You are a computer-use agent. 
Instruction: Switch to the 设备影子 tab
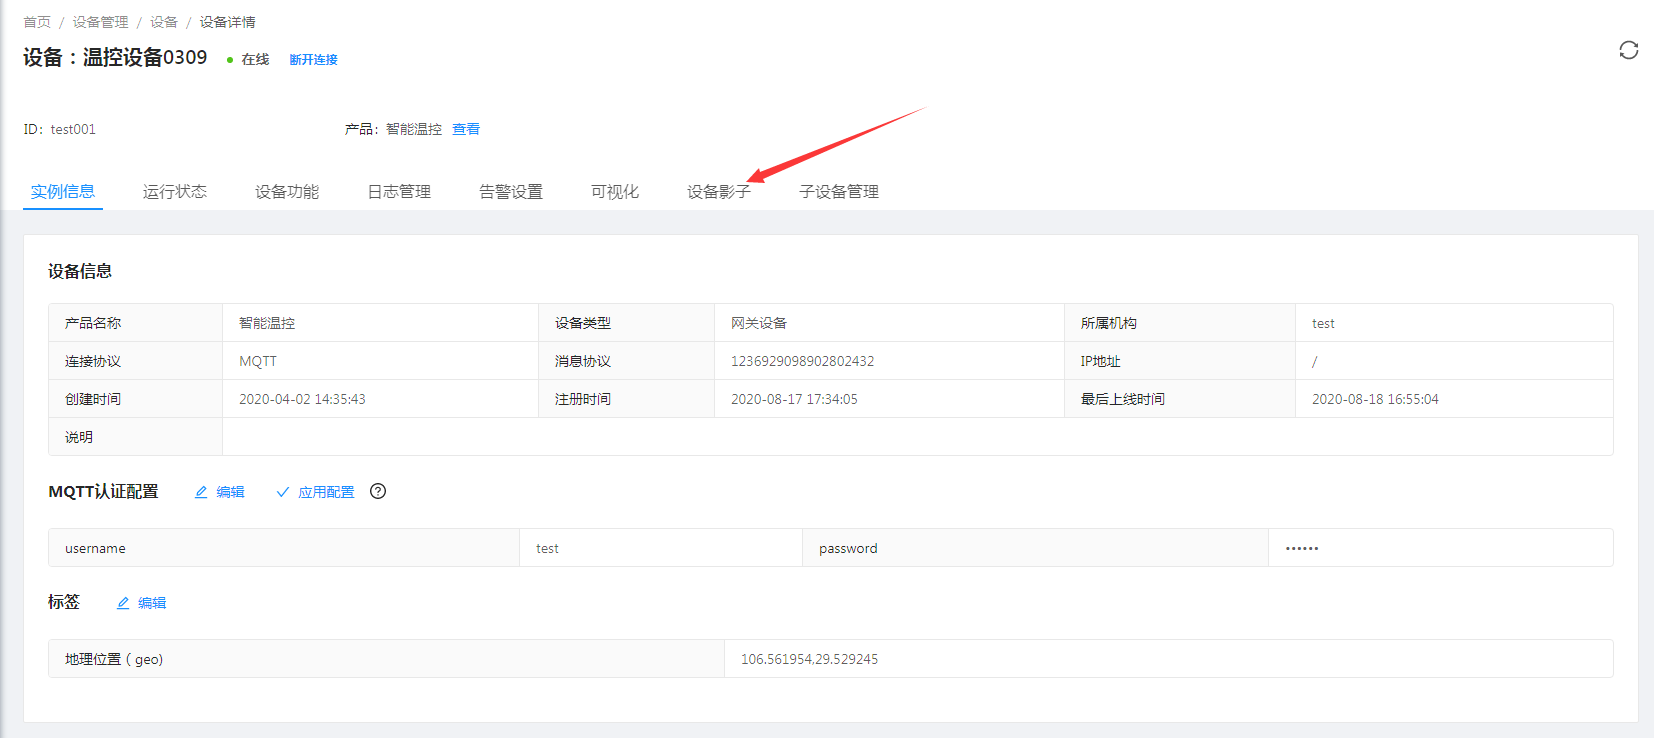(x=719, y=191)
